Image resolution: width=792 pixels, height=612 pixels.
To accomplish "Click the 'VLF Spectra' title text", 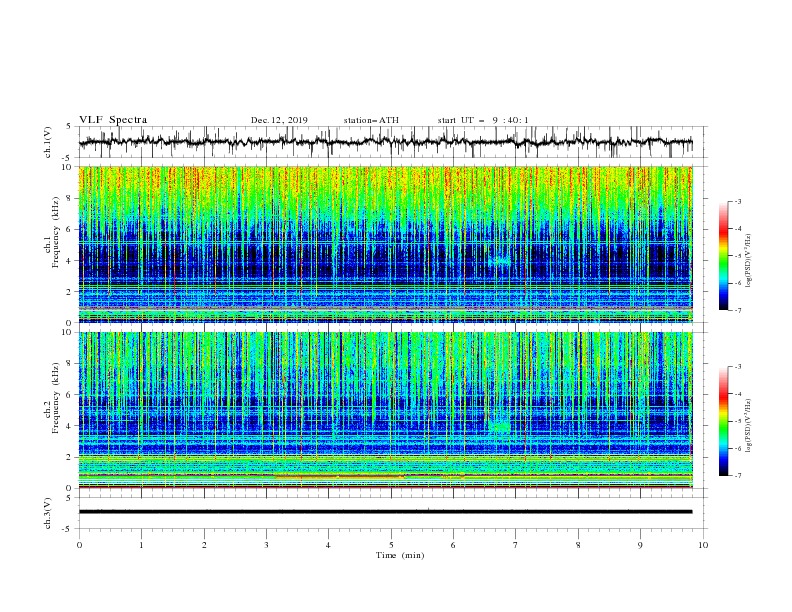I will coord(113,120).
